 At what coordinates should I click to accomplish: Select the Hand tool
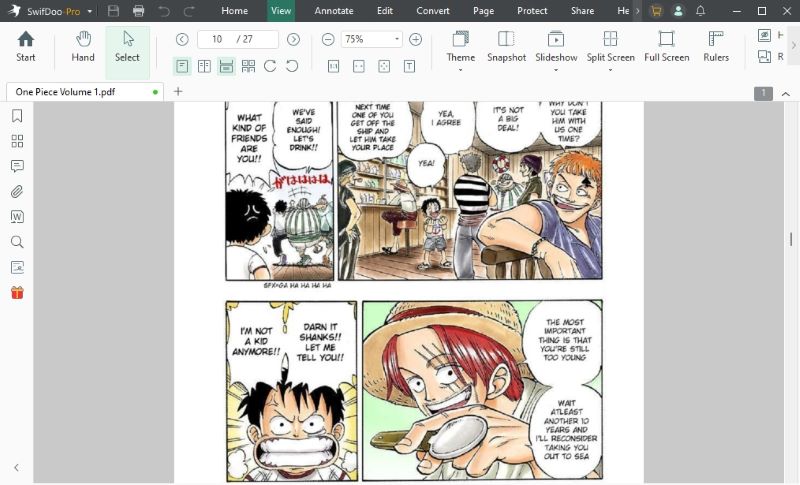(83, 46)
